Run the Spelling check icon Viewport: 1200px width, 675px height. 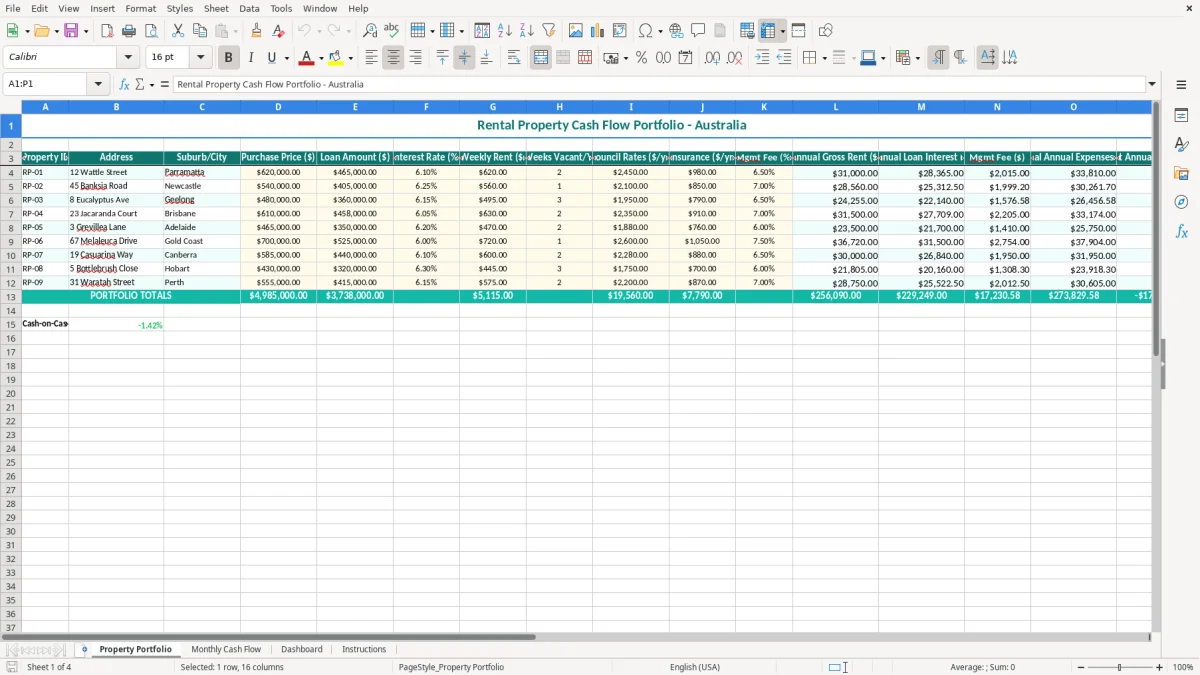[x=392, y=31]
